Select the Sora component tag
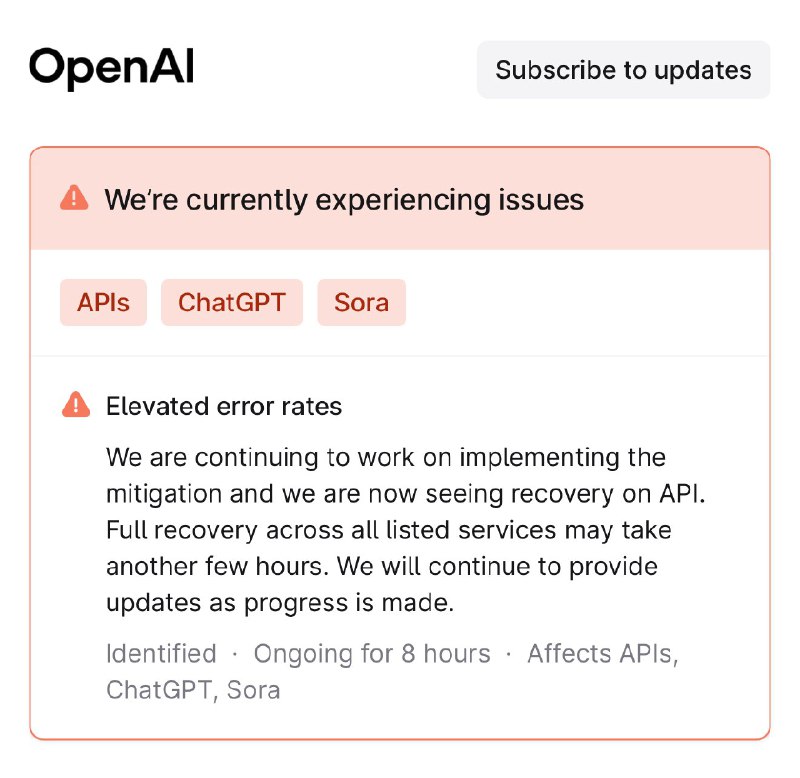The height and width of the screenshot is (778, 800). (361, 303)
